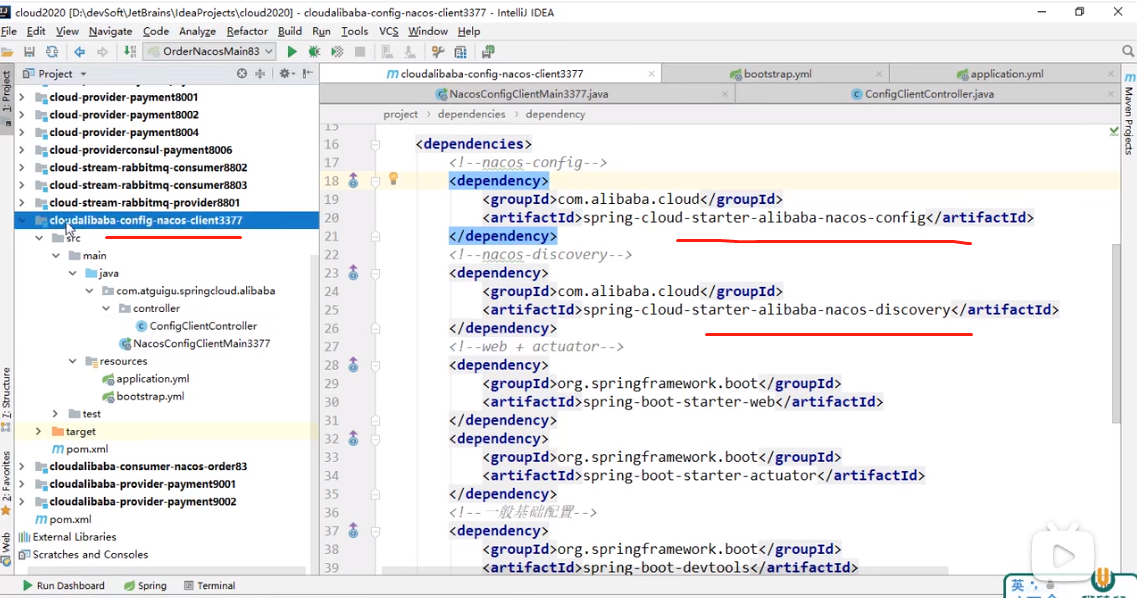Toggle fold marker on line 32
Image resolution: width=1137 pixels, height=598 pixels.
(x=375, y=439)
